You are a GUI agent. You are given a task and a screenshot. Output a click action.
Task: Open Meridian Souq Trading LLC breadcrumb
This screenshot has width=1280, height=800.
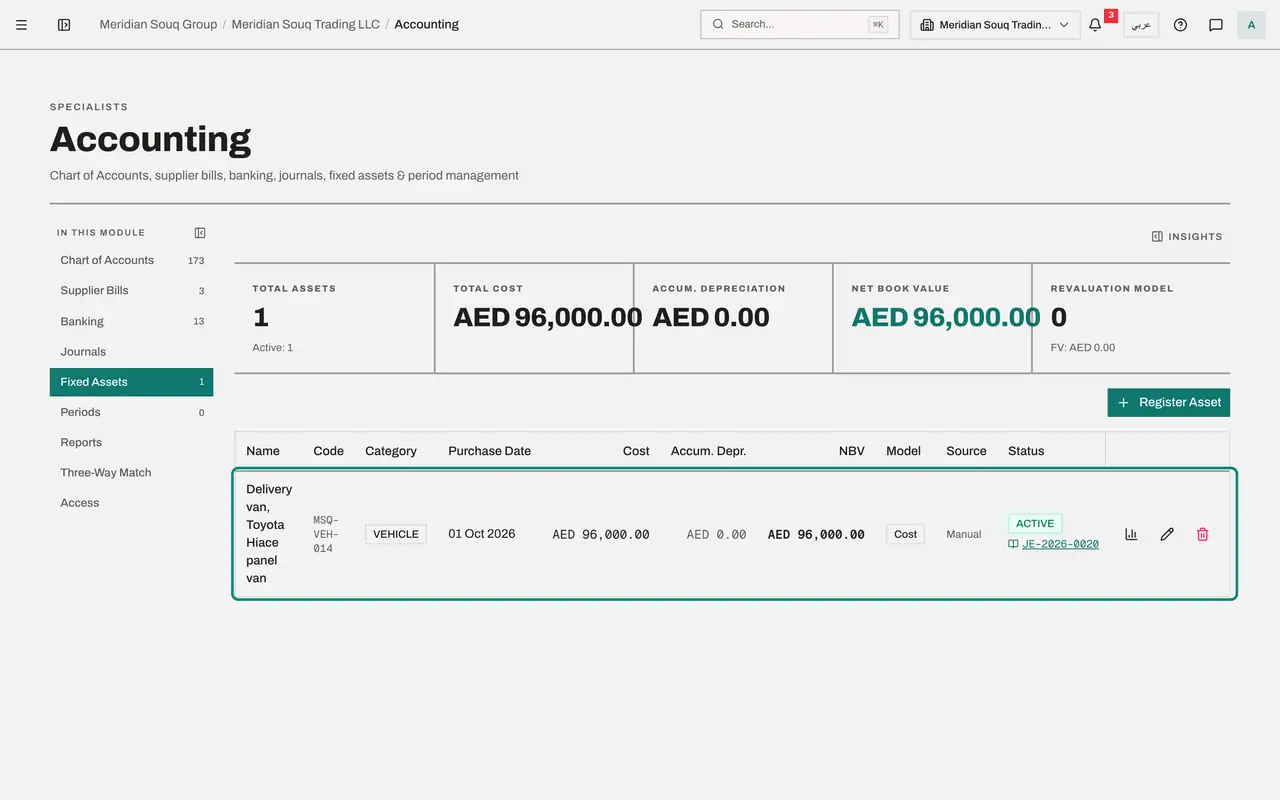(306, 25)
